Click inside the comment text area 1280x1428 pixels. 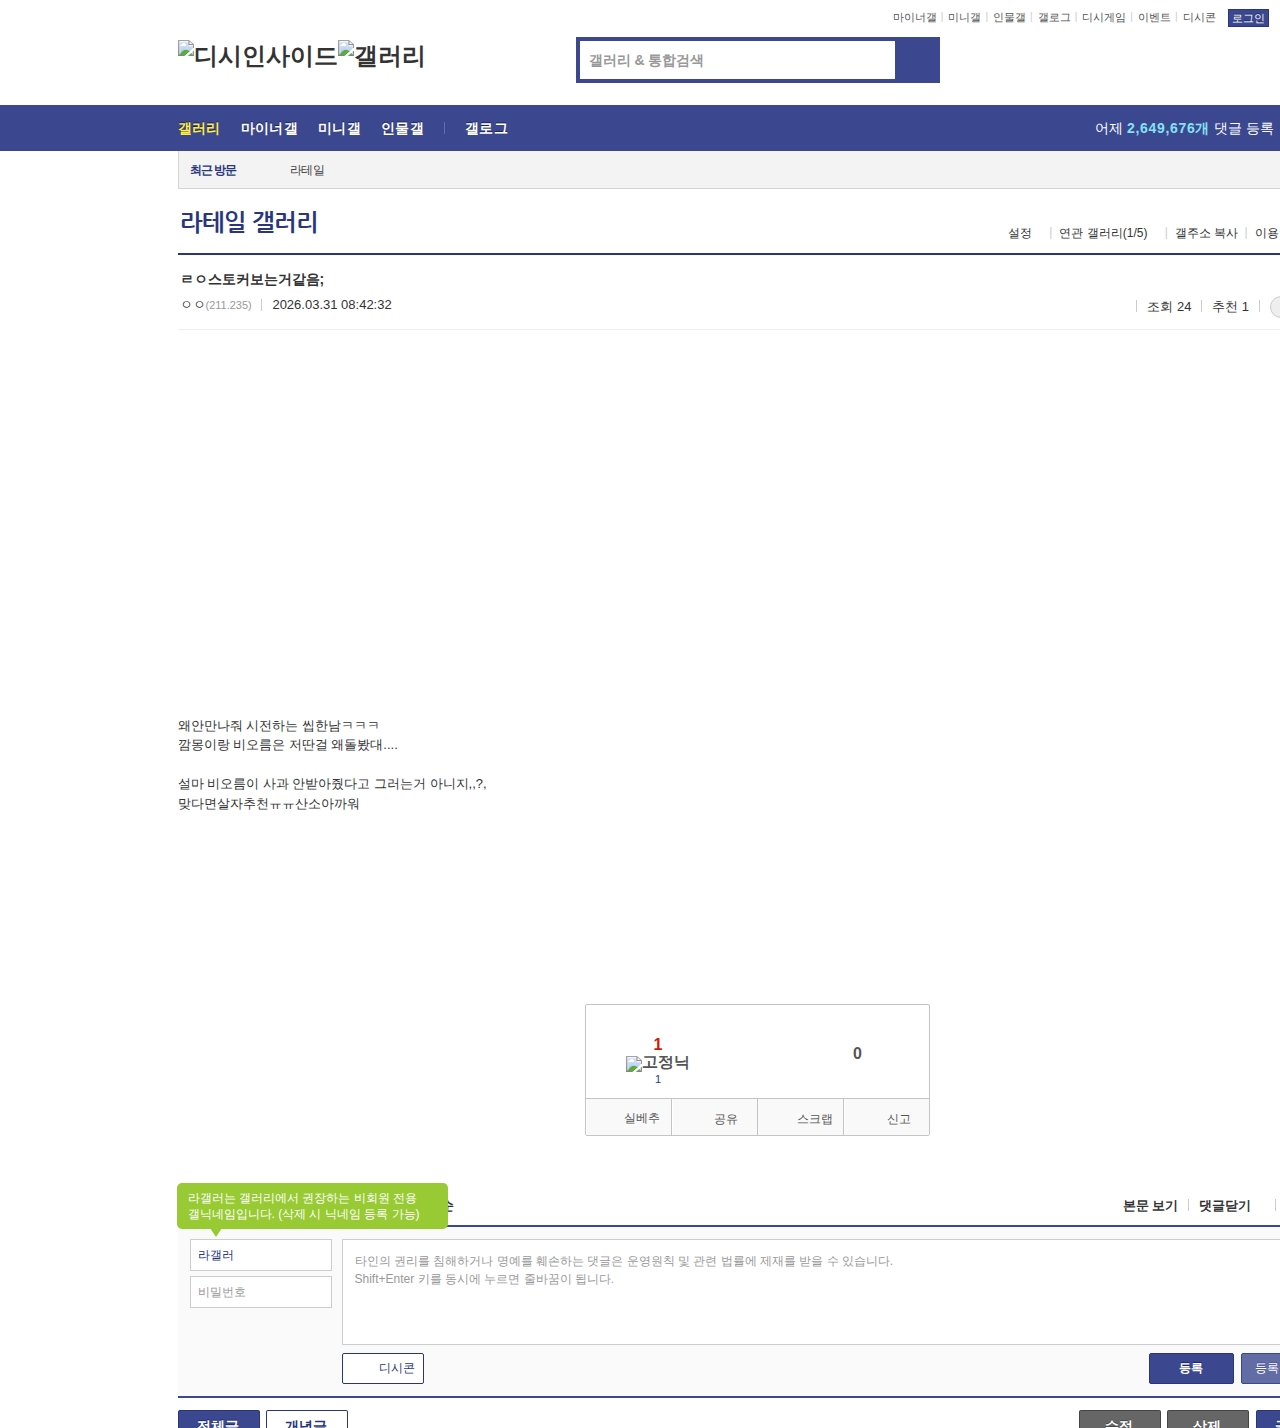[x=811, y=1292]
